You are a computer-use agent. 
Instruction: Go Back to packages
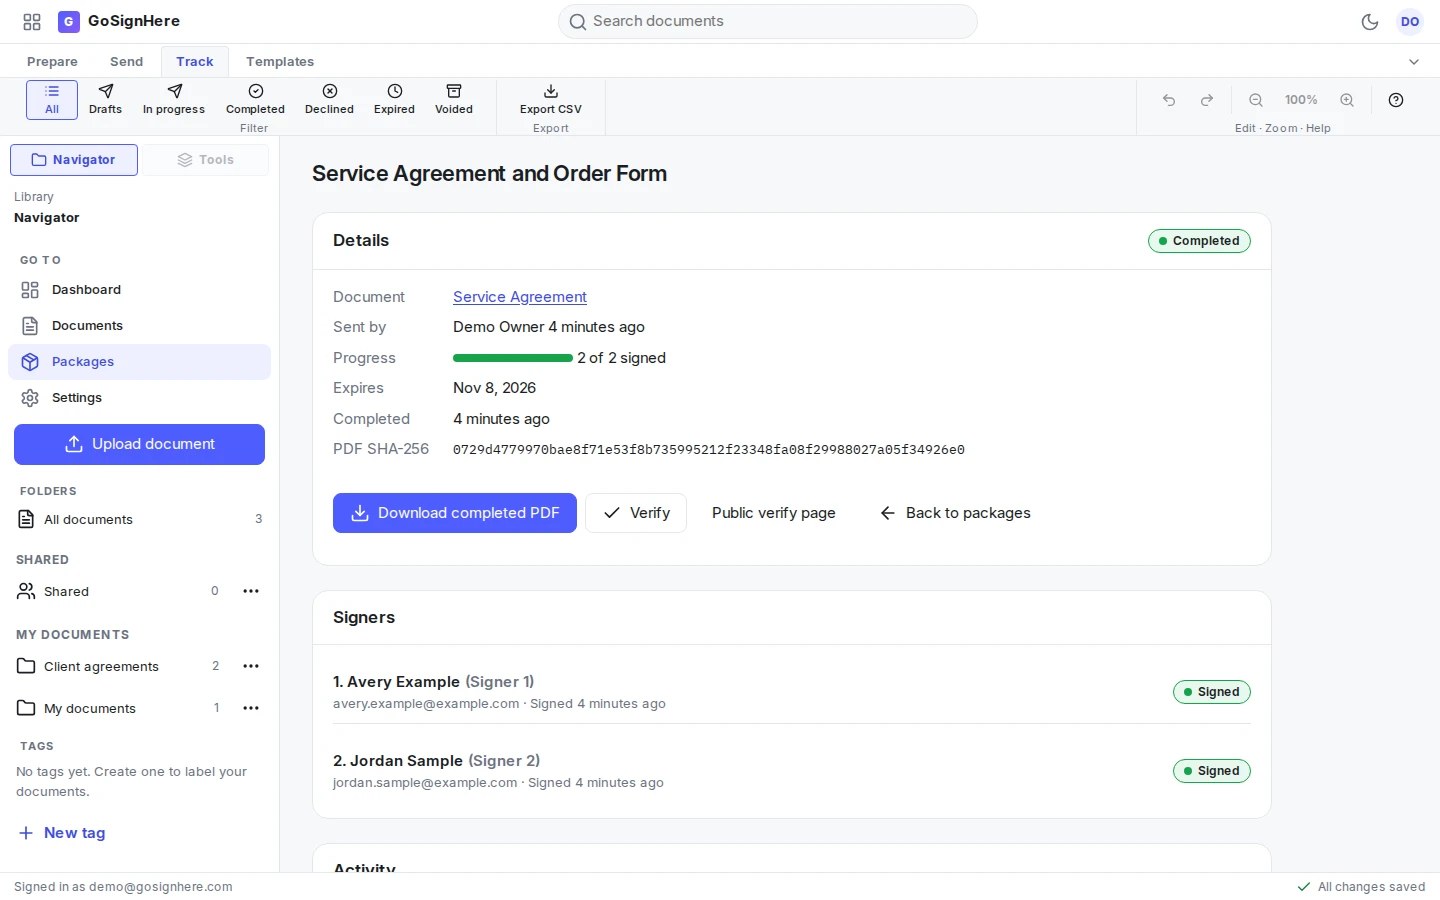pos(955,513)
